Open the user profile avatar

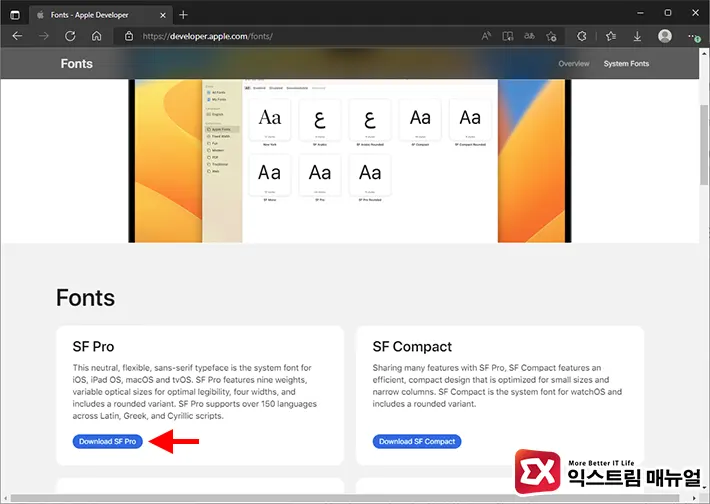[665, 36]
